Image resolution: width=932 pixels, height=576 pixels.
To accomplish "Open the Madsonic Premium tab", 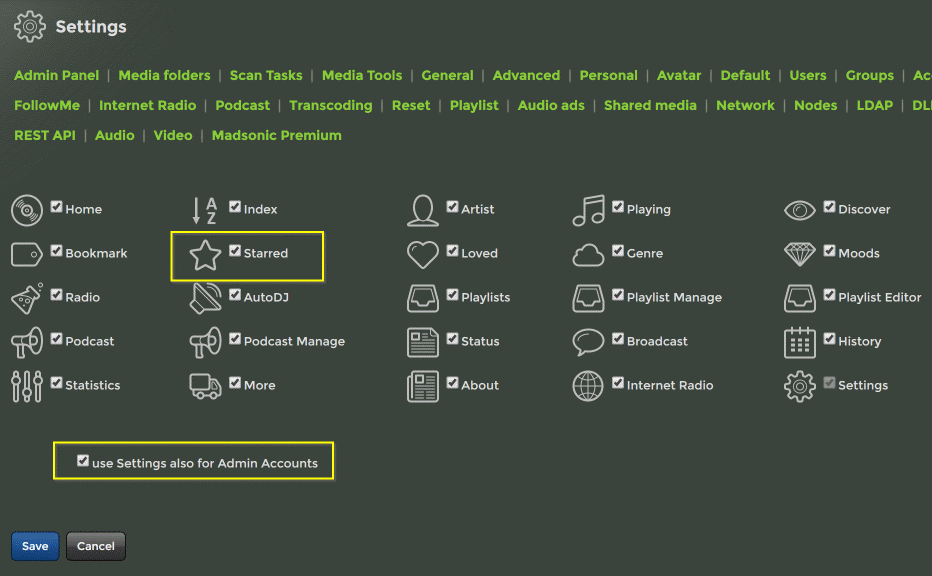I will click(x=276, y=135).
